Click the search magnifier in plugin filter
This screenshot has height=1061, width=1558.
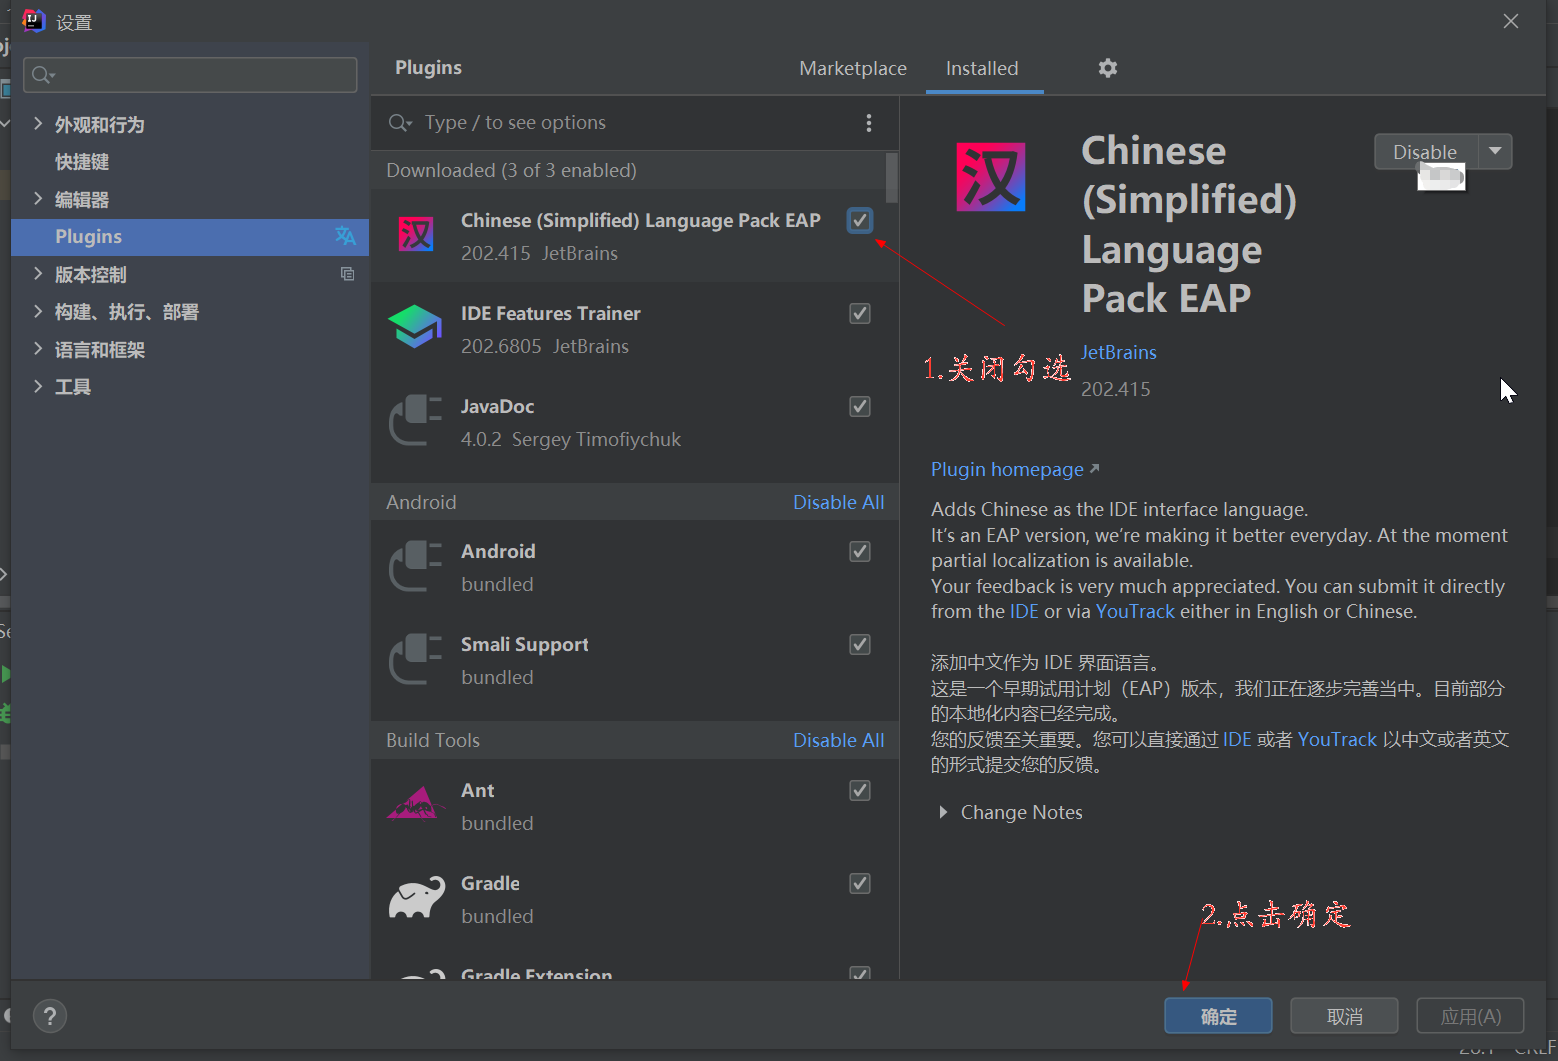(399, 123)
